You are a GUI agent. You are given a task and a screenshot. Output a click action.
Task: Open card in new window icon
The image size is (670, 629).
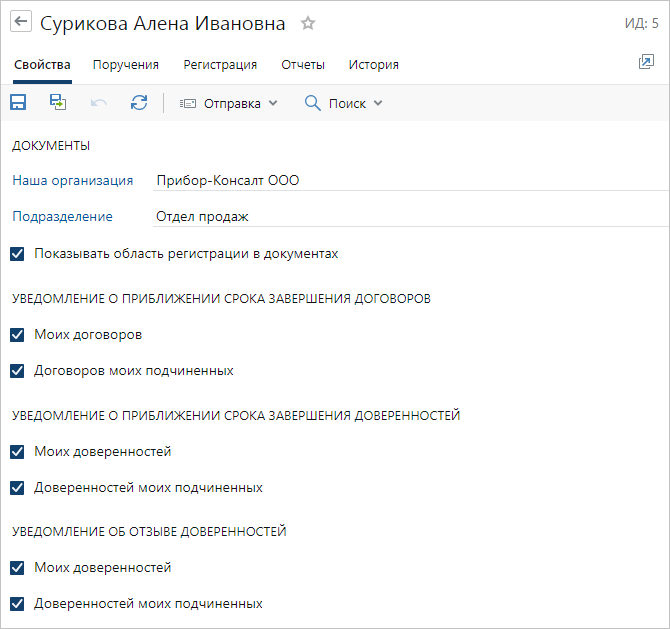tap(645, 63)
